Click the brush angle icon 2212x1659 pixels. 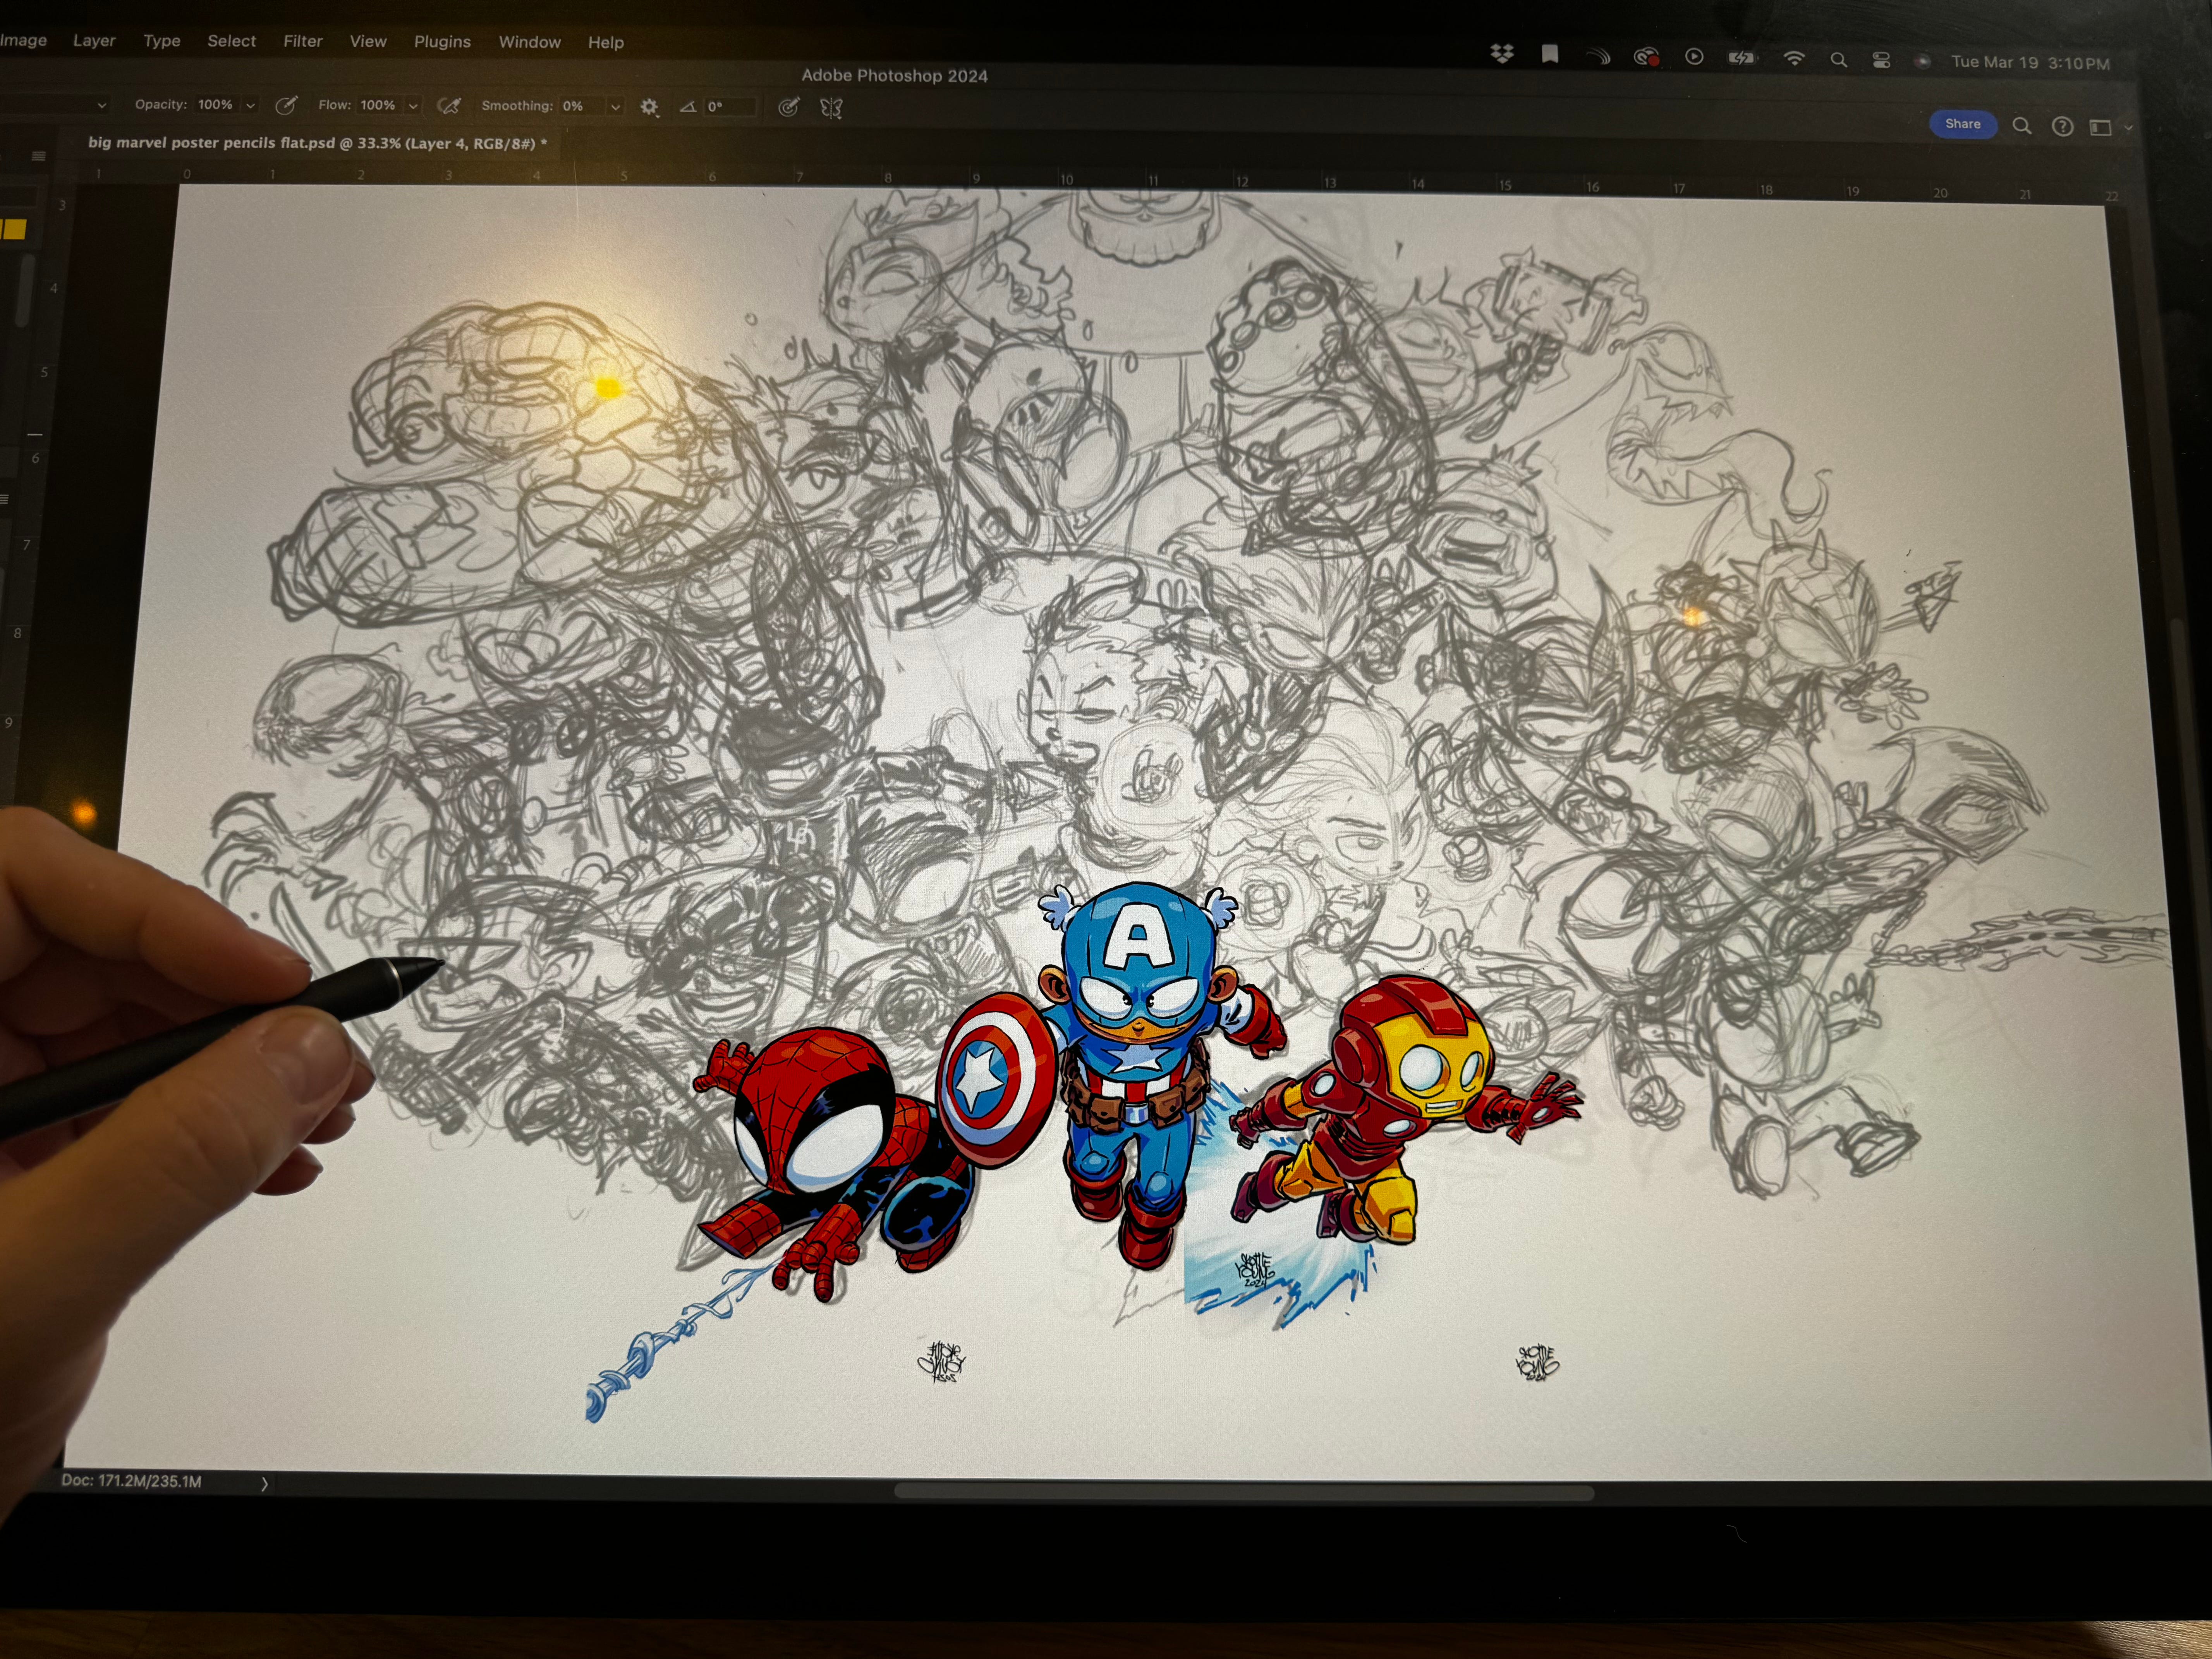[x=688, y=107]
